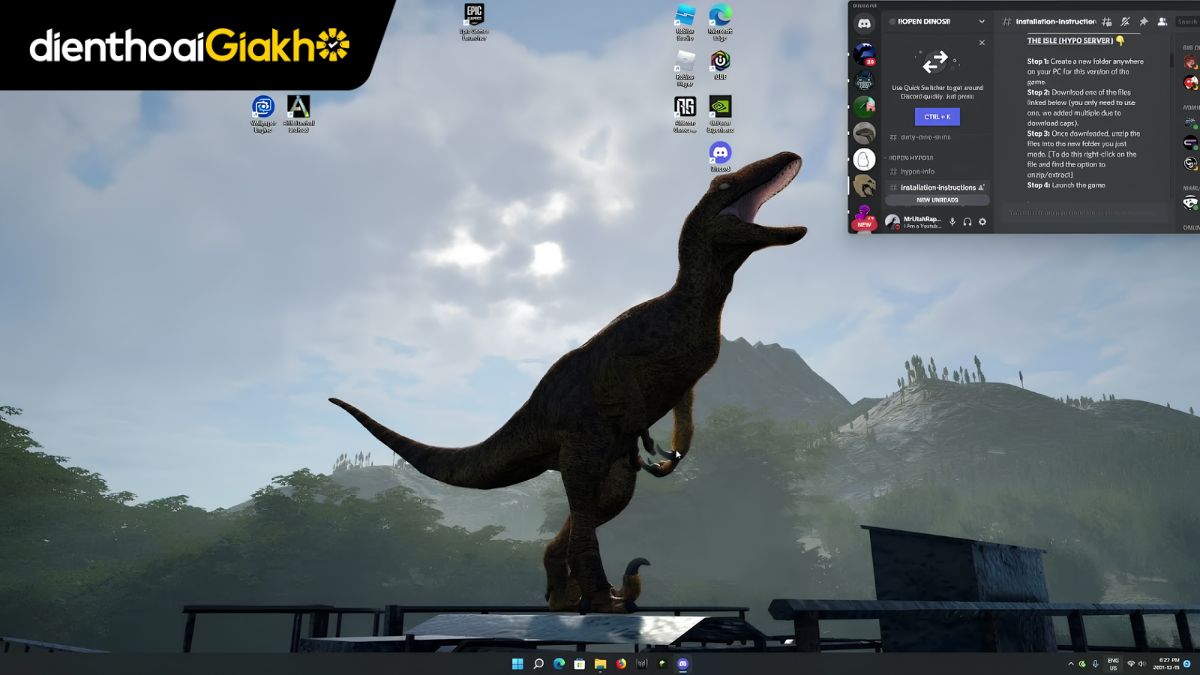This screenshot has width=1200, height=675.
Task: Select the white egg server icon in Discord
Action: point(864,159)
